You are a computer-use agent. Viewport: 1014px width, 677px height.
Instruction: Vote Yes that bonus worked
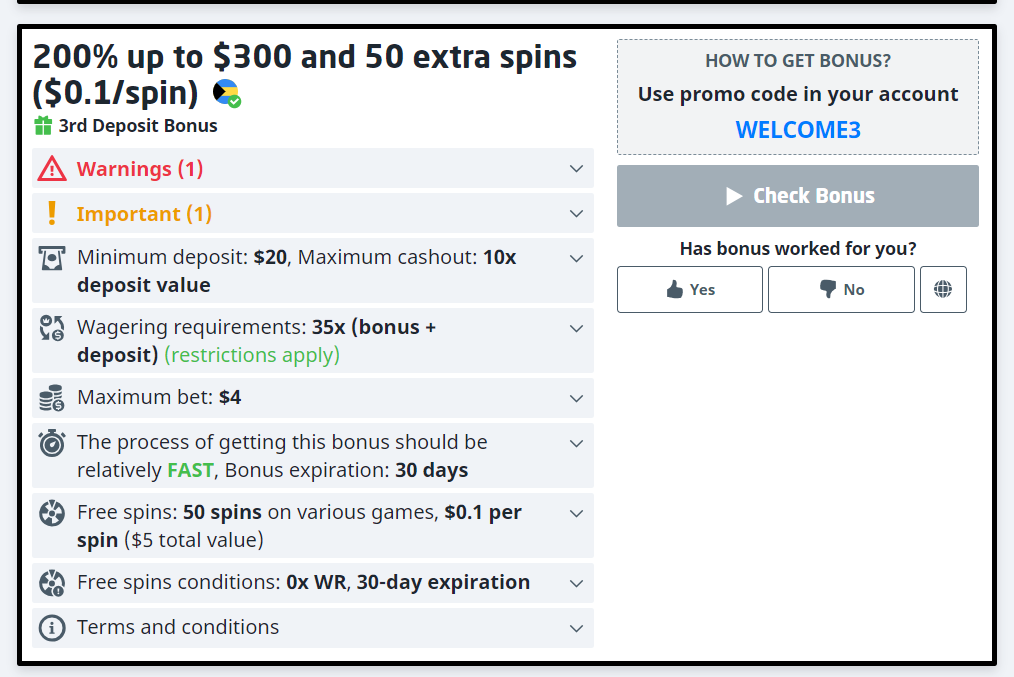[690, 290]
